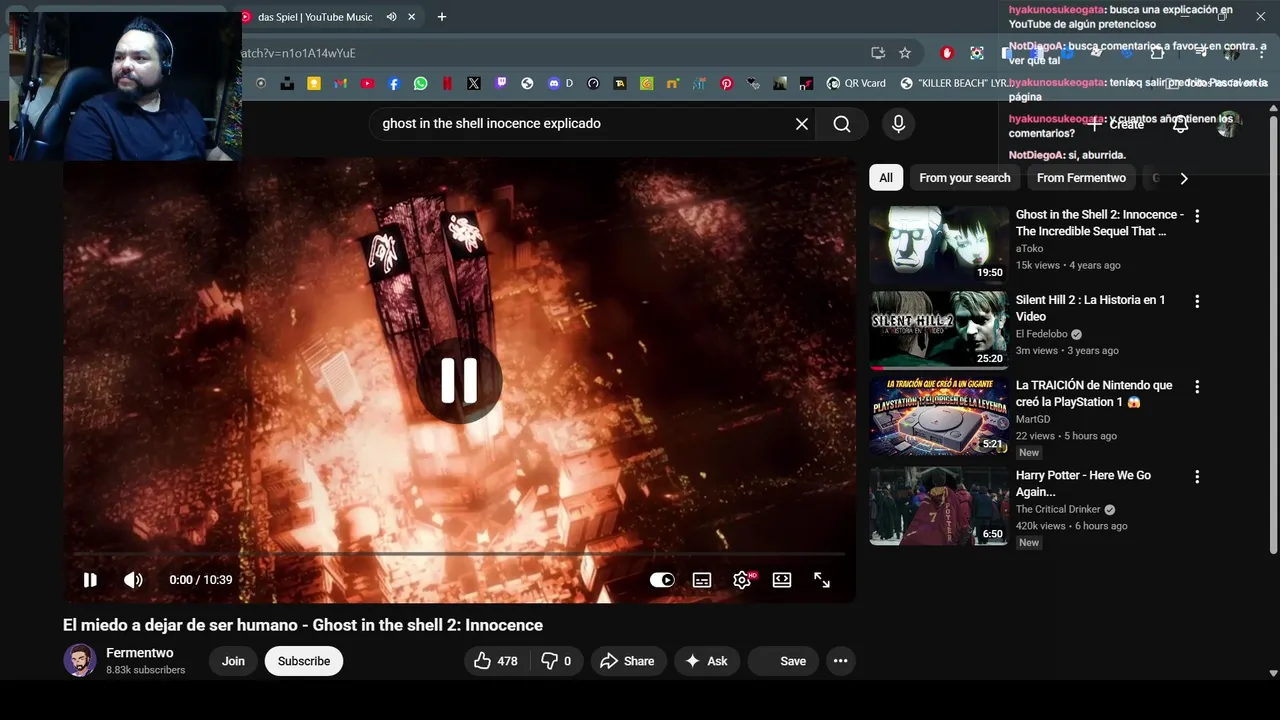Share the video
The height and width of the screenshot is (720, 1280).
(x=627, y=661)
